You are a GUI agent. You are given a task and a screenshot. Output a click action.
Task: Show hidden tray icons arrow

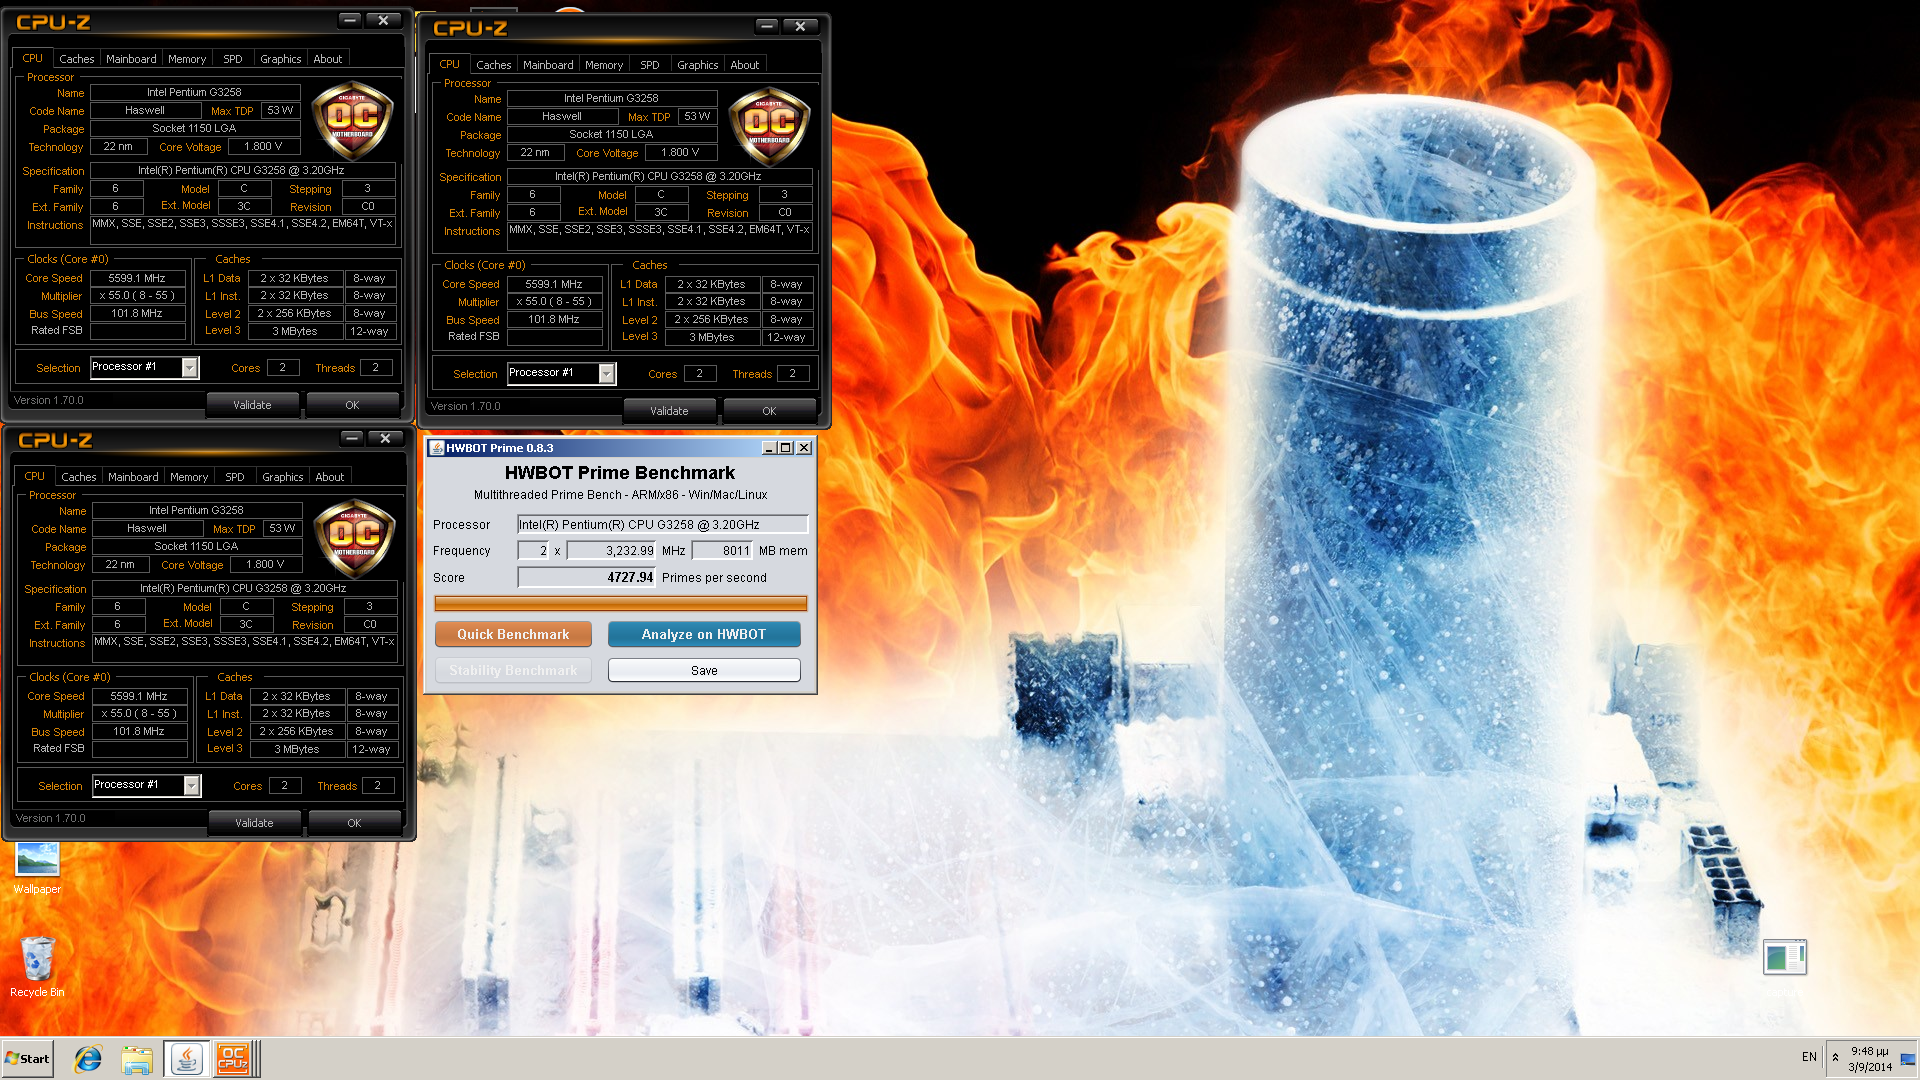(1835, 1058)
